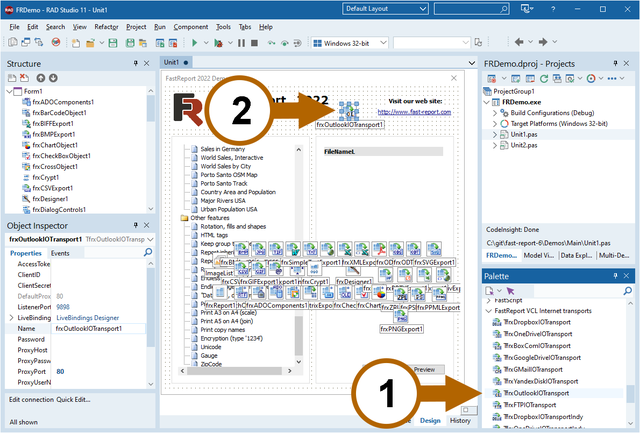Click Quick Edit... link

73,400
